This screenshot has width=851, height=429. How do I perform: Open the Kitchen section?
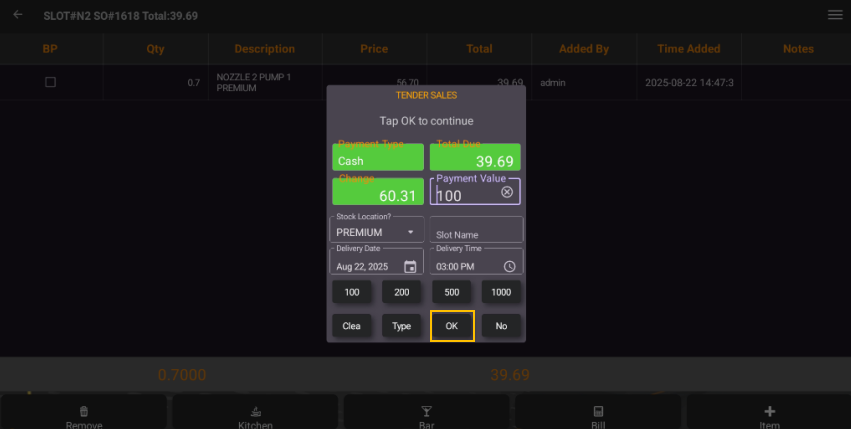pyautogui.click(x=255, y=411)
